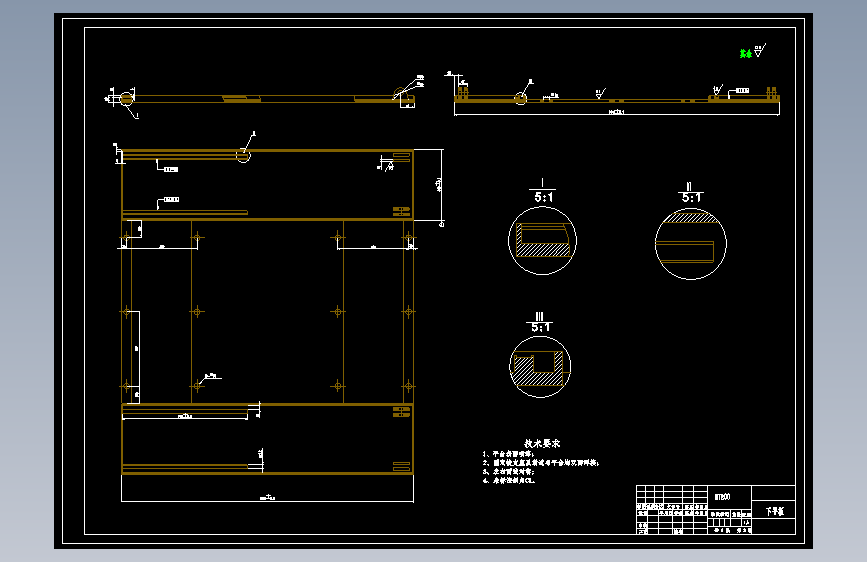Select the 技术要求 heading text
The height and width of the screenshot is (562, 867).
point(542,444)
